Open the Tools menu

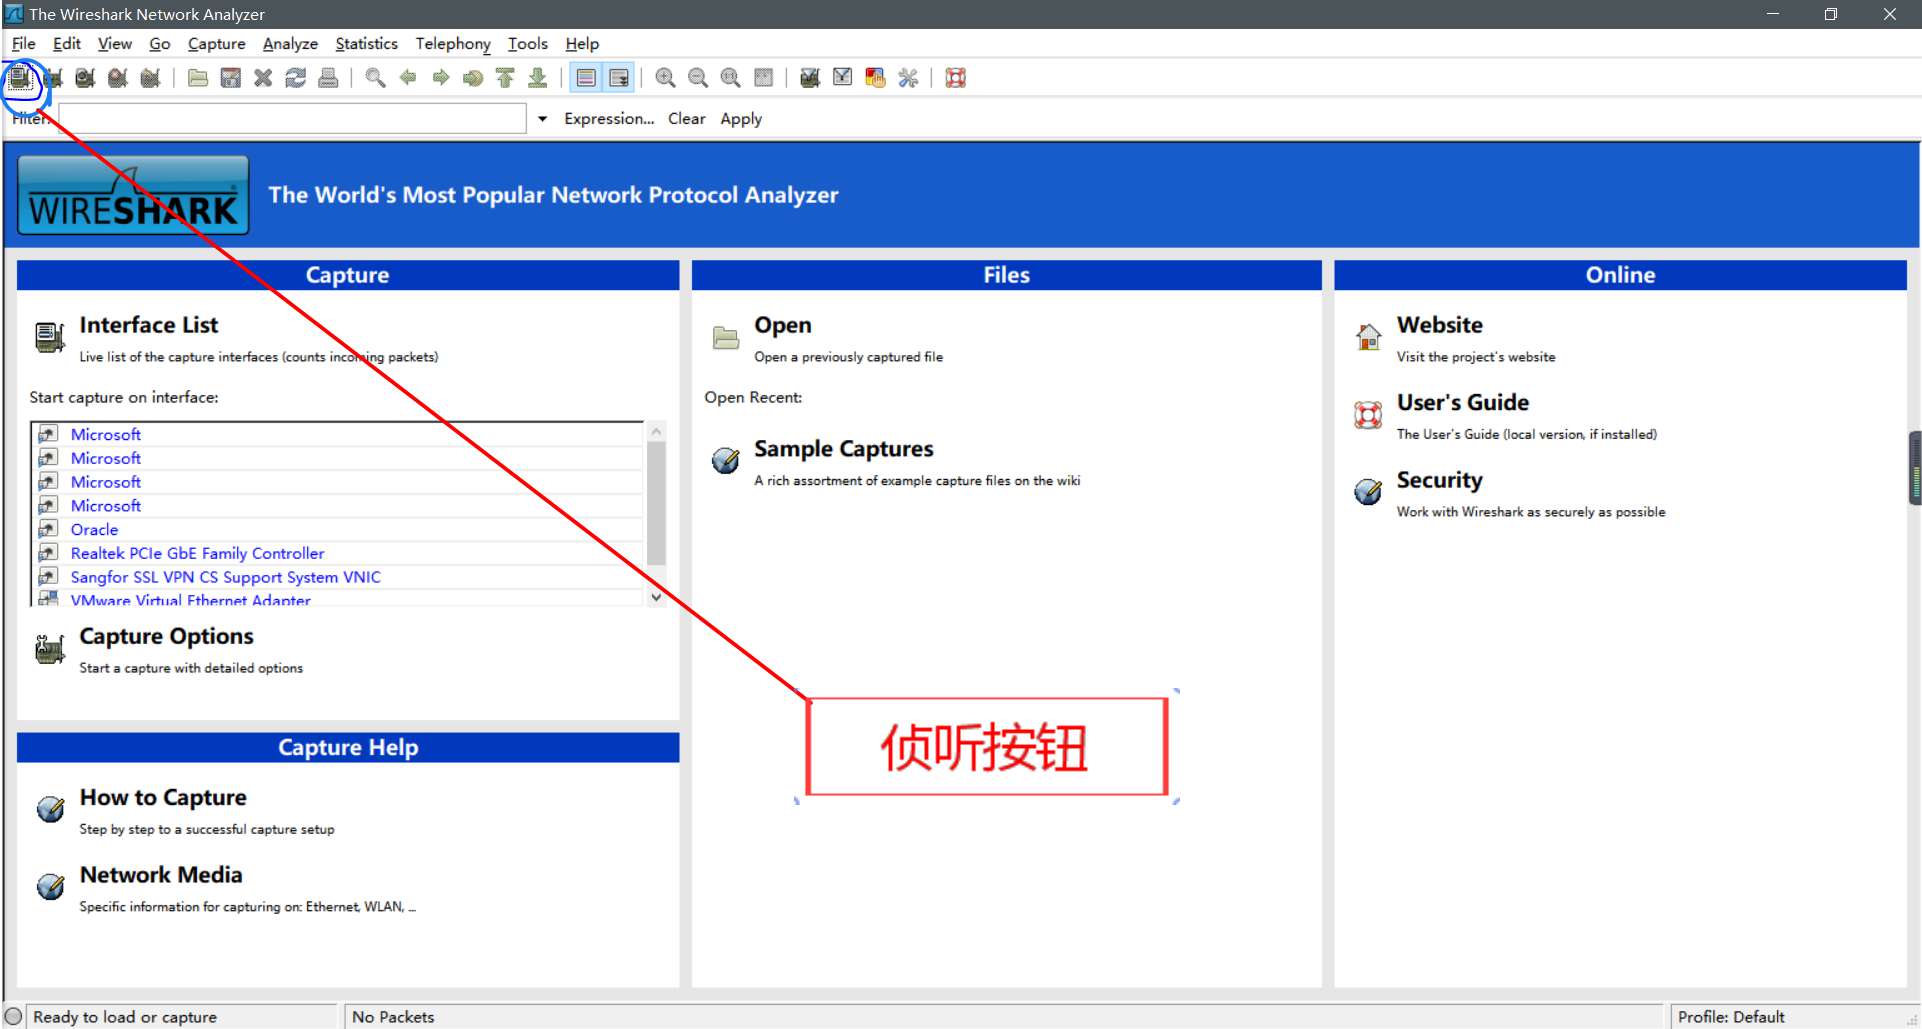pos(528,44)
